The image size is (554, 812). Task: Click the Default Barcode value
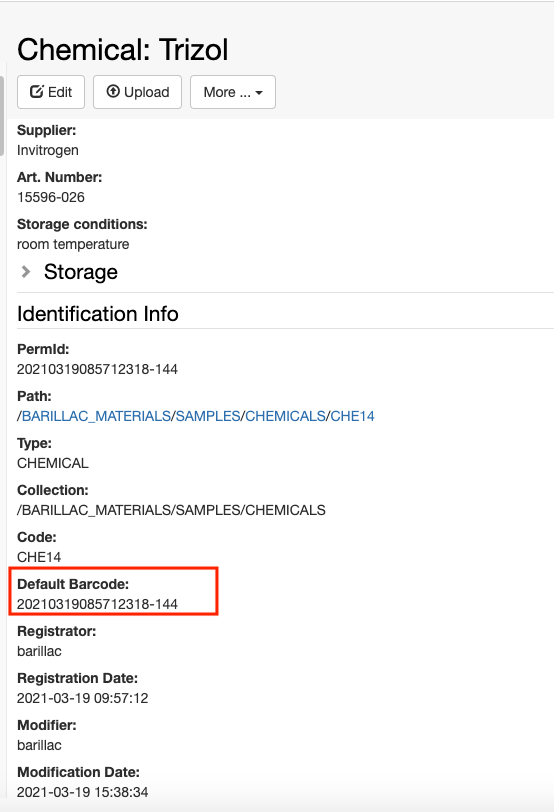click(97, 604)
